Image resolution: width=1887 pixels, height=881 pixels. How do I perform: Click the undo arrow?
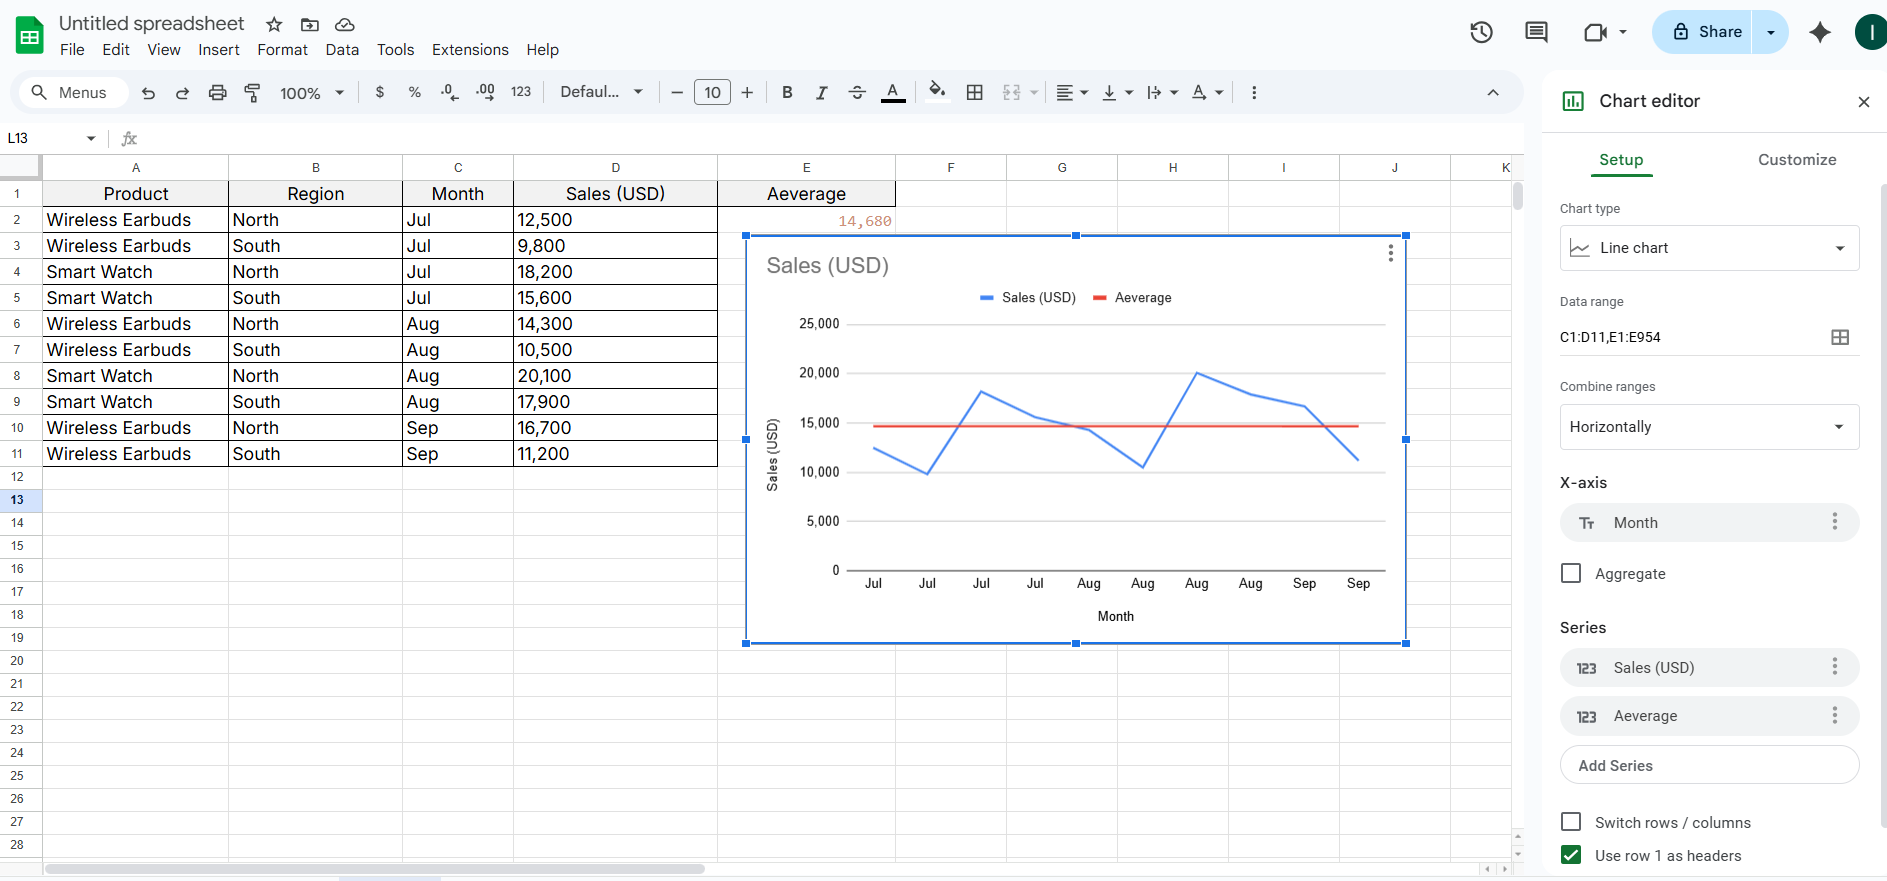click(148, 93)
